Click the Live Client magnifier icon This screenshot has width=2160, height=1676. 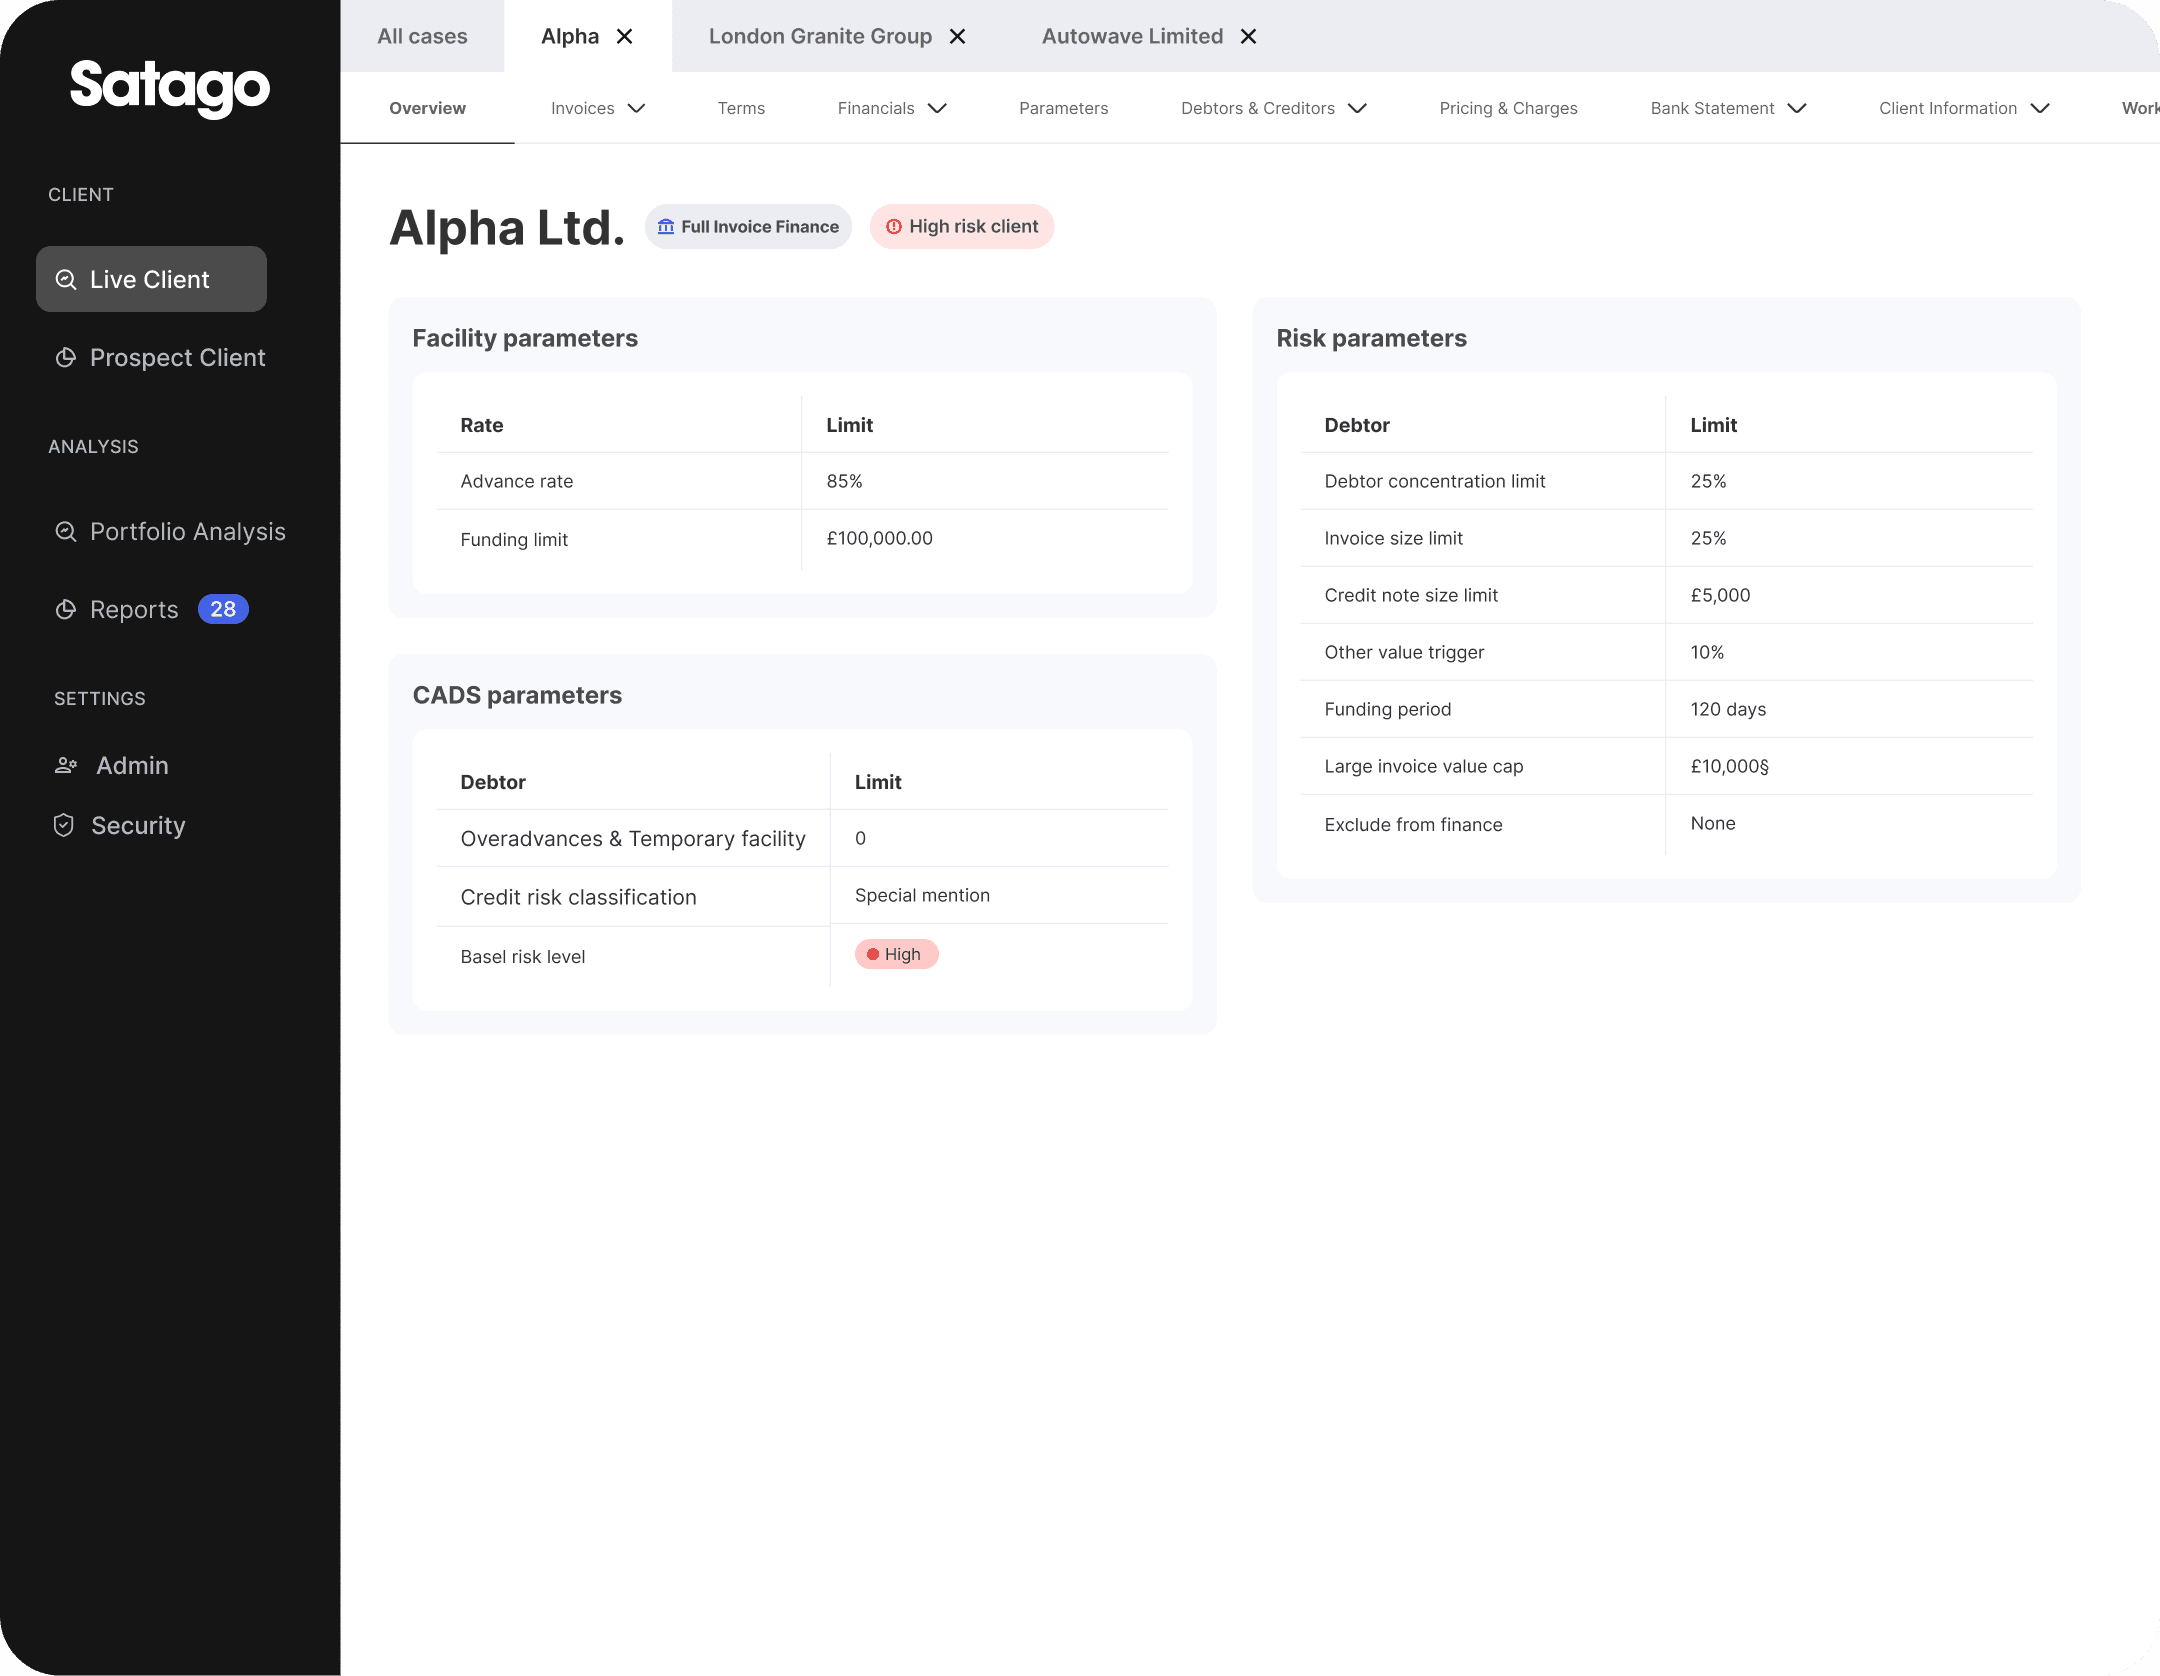point(66,280)
